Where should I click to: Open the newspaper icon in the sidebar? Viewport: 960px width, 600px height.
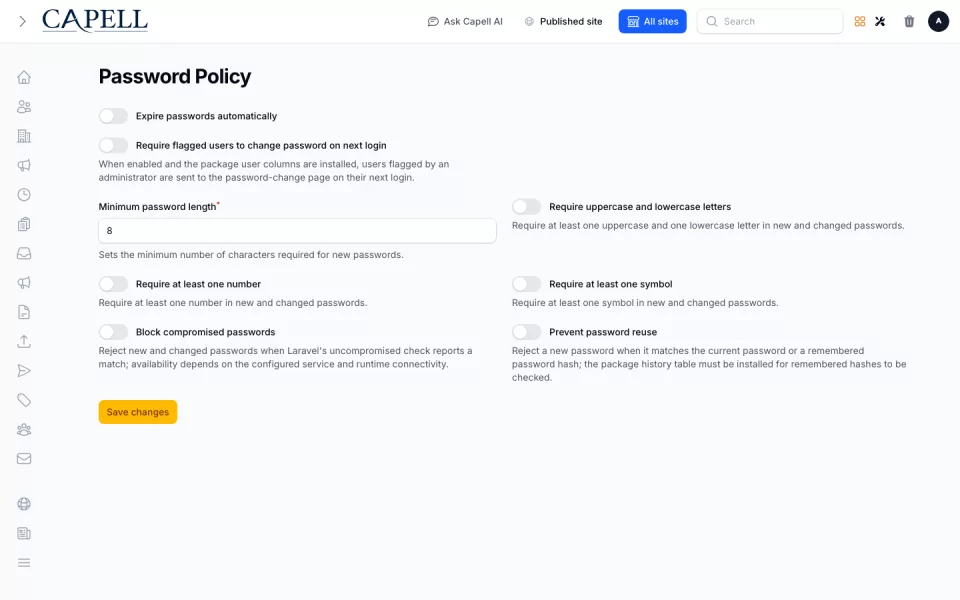[24, 533]
